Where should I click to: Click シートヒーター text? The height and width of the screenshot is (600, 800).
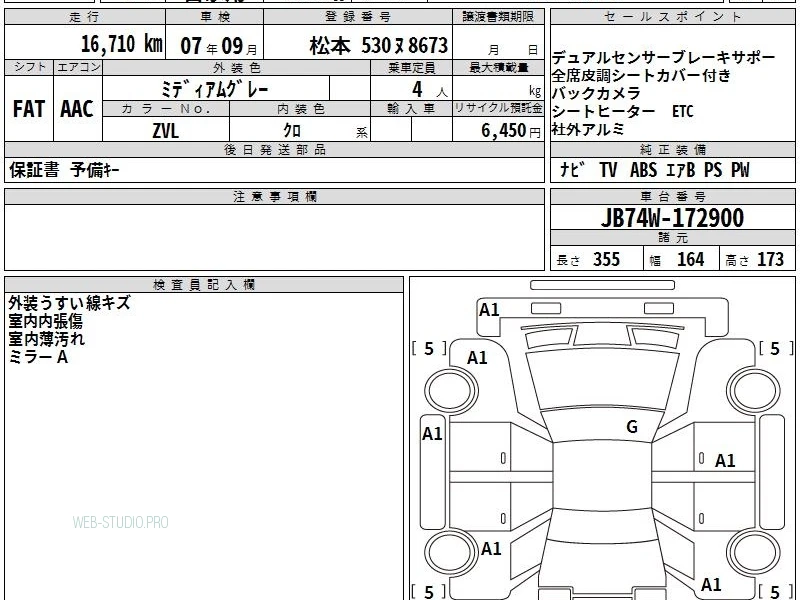603,111
